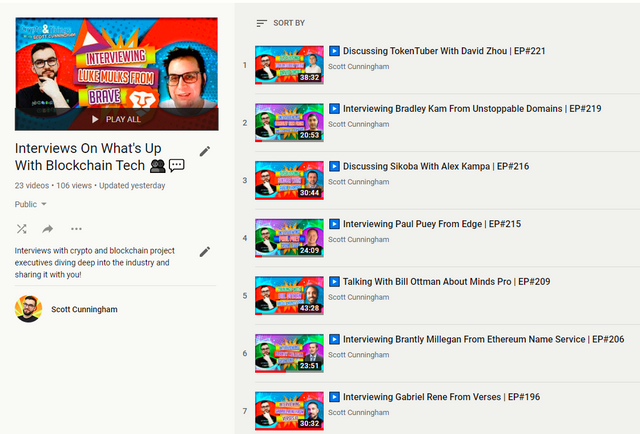Screen dimensions: 640x434
Task: Share the playlist with arrow icon
Action: (48, 229)
